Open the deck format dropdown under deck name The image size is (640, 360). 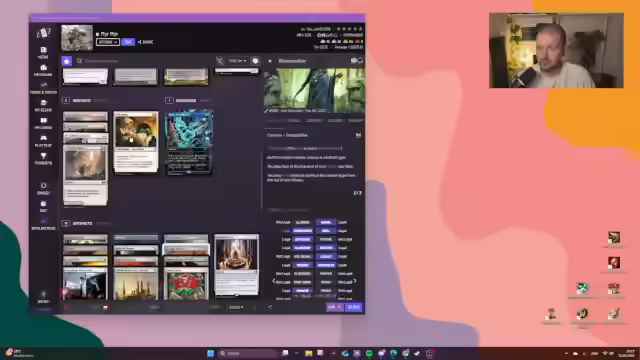pos(108,42)
